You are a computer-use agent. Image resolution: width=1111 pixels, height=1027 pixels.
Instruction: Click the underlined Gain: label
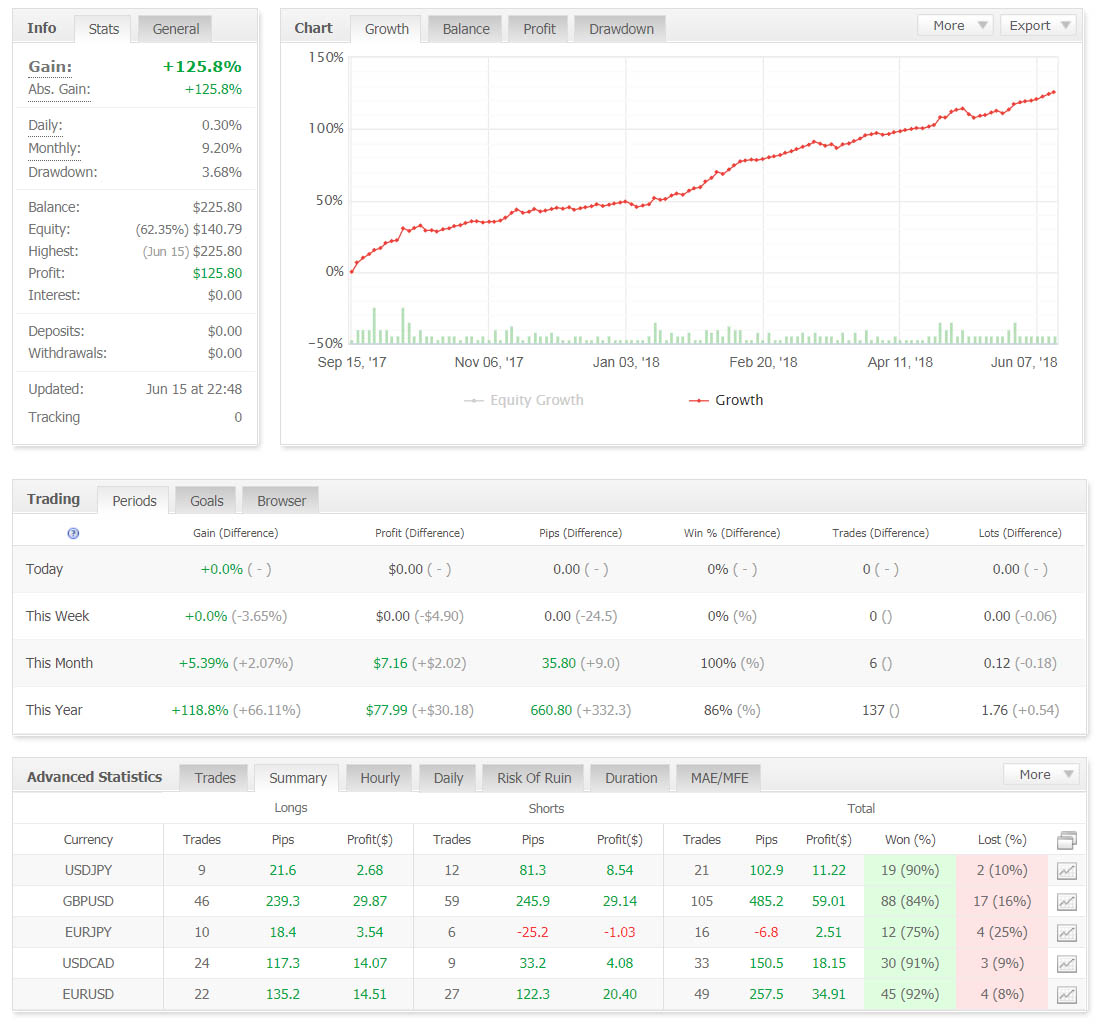point(50,67)
